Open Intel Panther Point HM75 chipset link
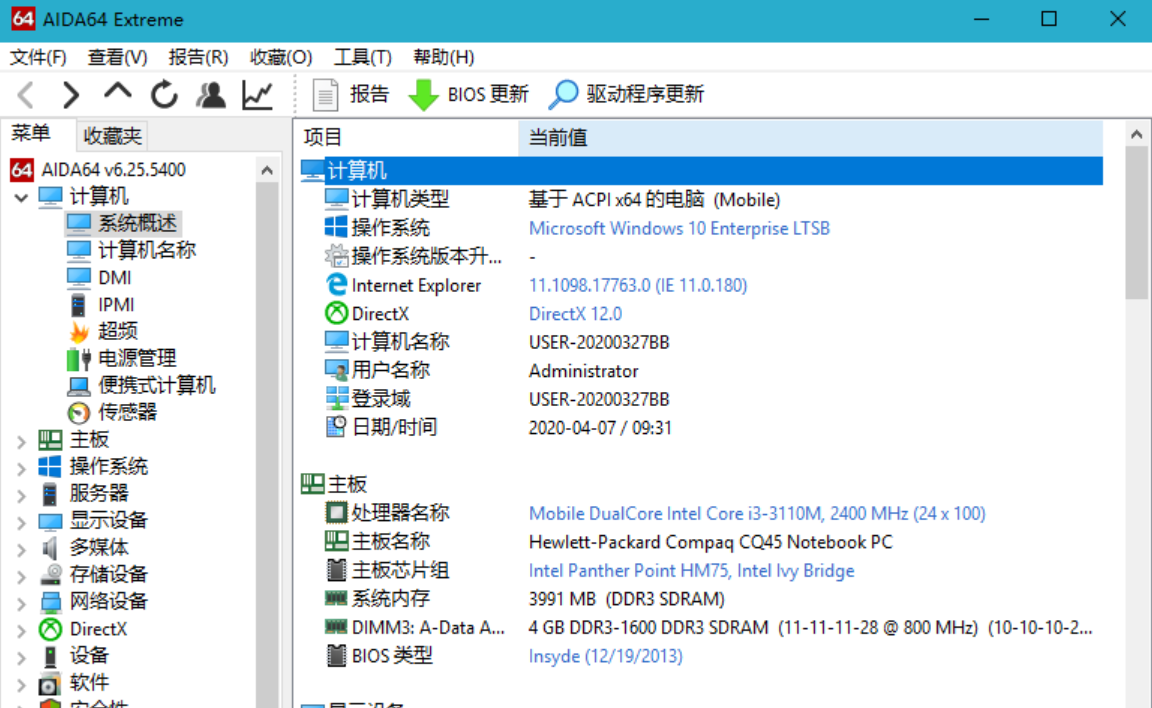Image resolution: width=1152 pixels, height=708 pixels. point(691,571)
